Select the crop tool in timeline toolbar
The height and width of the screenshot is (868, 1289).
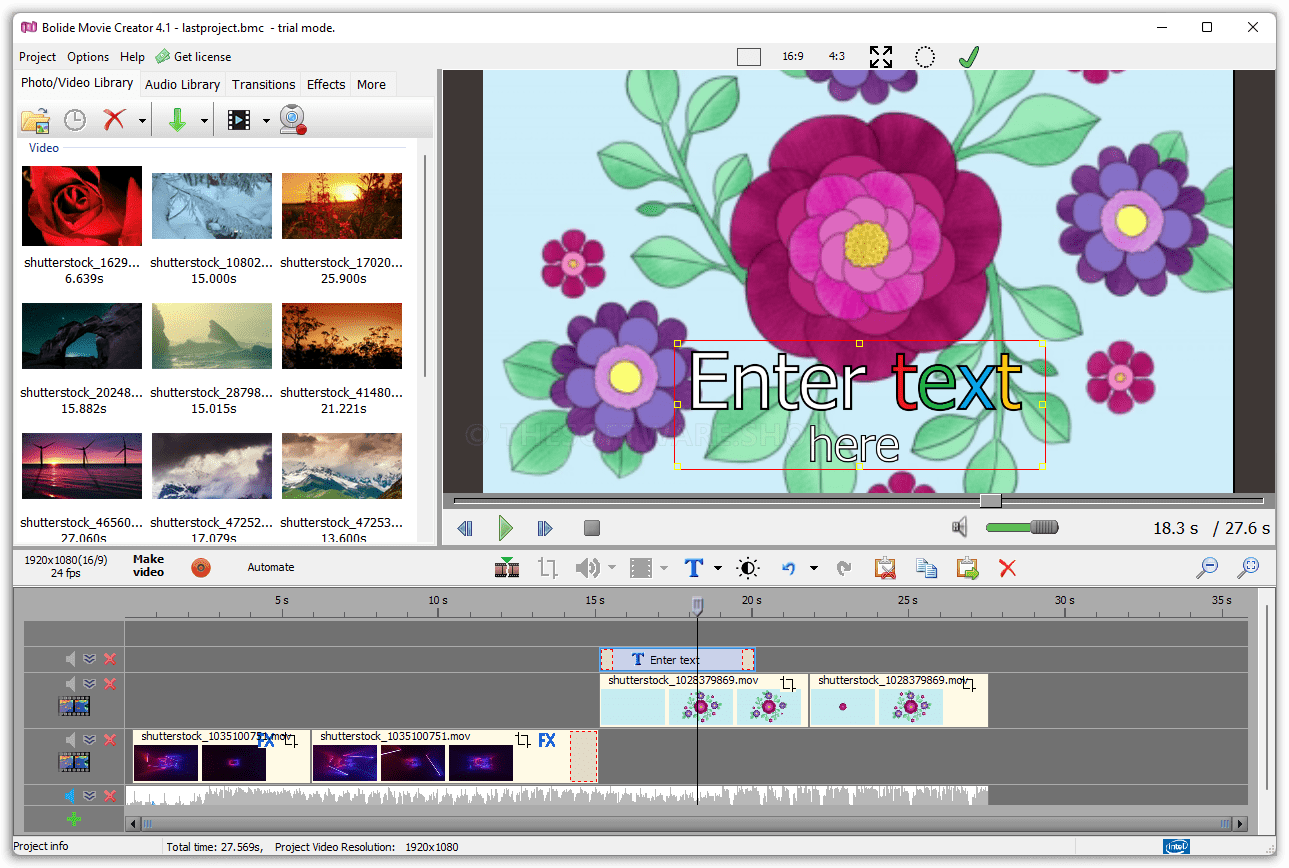547,568
